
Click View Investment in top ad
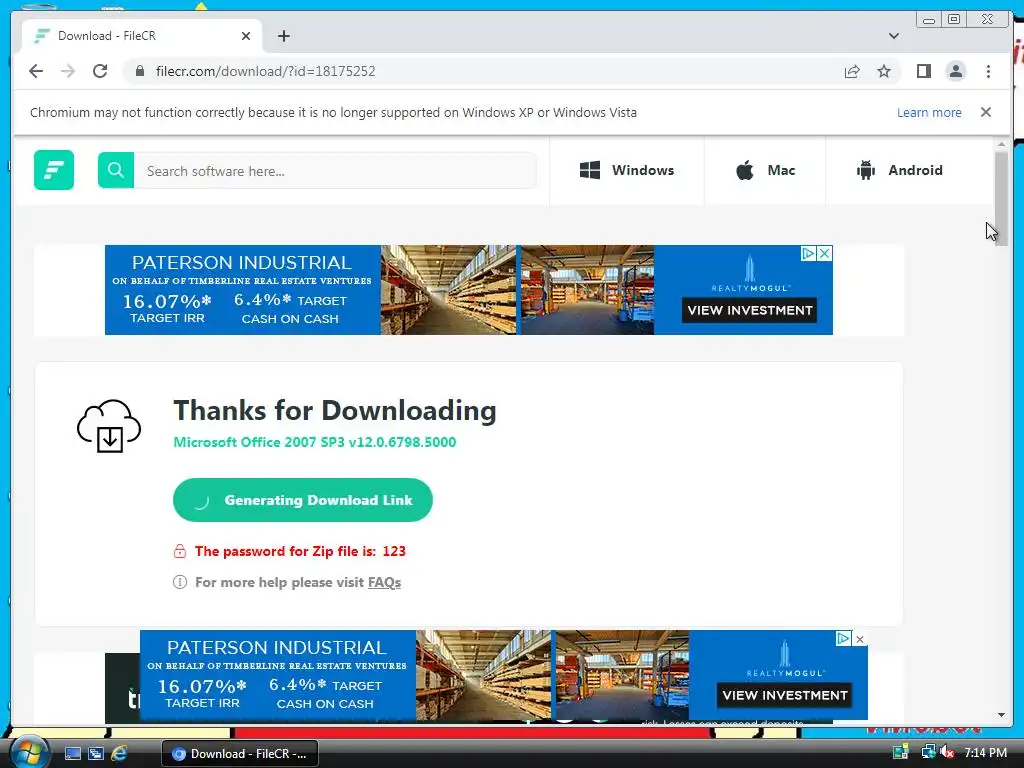point(750,310)
